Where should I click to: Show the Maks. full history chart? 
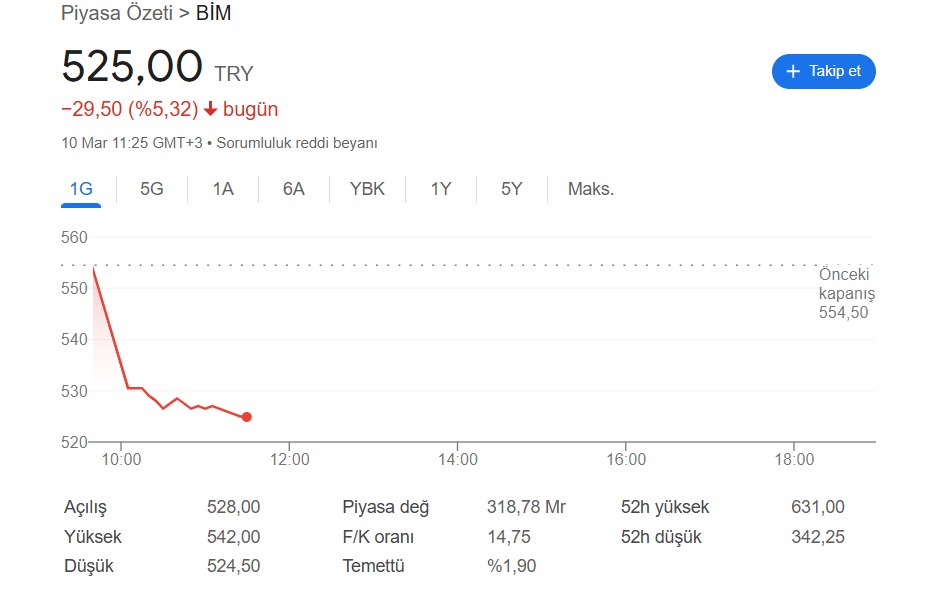coord(591,189)
